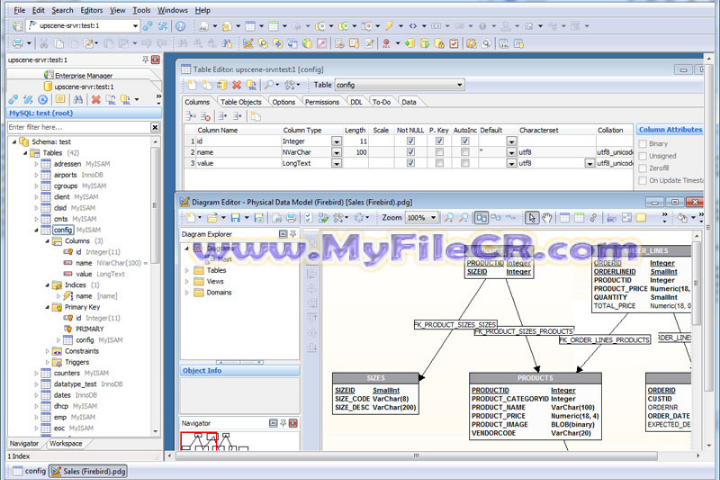
Task: Open the Zoom 100% dropdown
Action: [433, 218]
